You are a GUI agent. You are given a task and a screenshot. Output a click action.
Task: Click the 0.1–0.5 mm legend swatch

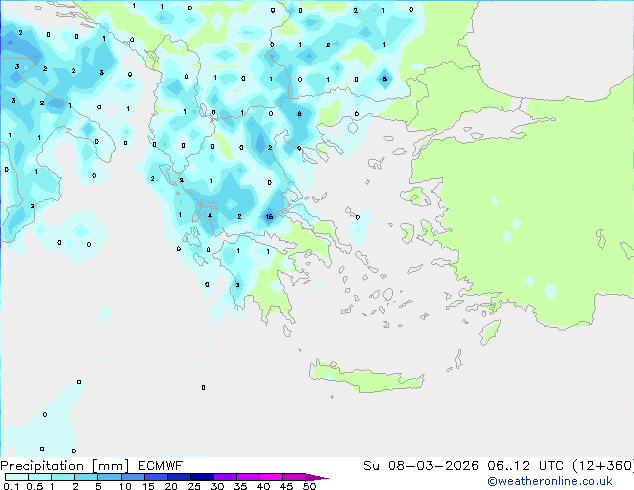(17, 477)
